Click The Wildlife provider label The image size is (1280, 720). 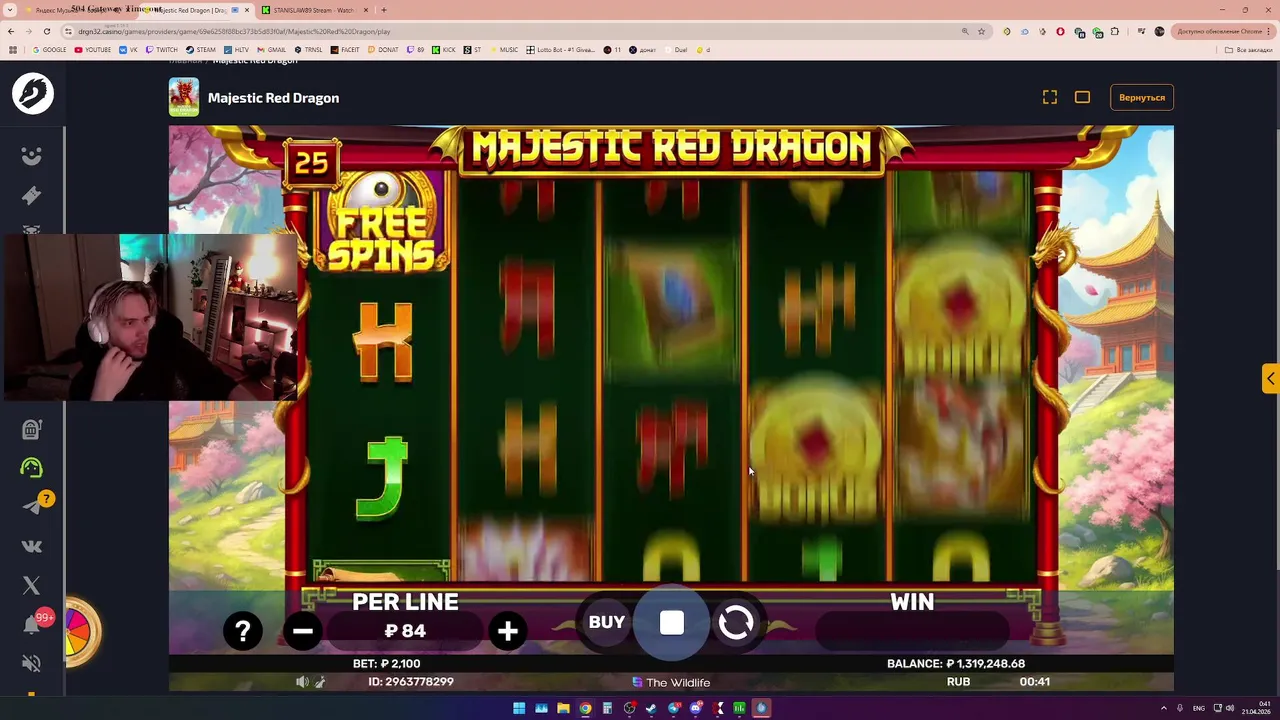tap(671, 682)
